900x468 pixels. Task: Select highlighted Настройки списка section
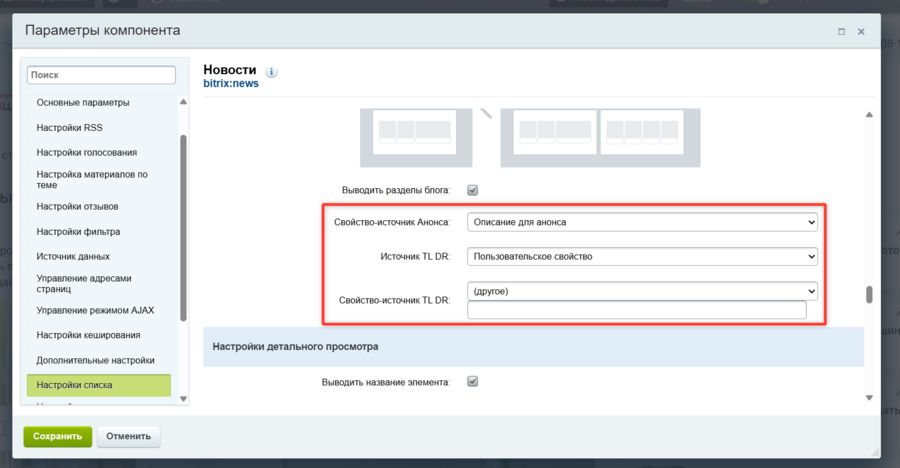99,385
